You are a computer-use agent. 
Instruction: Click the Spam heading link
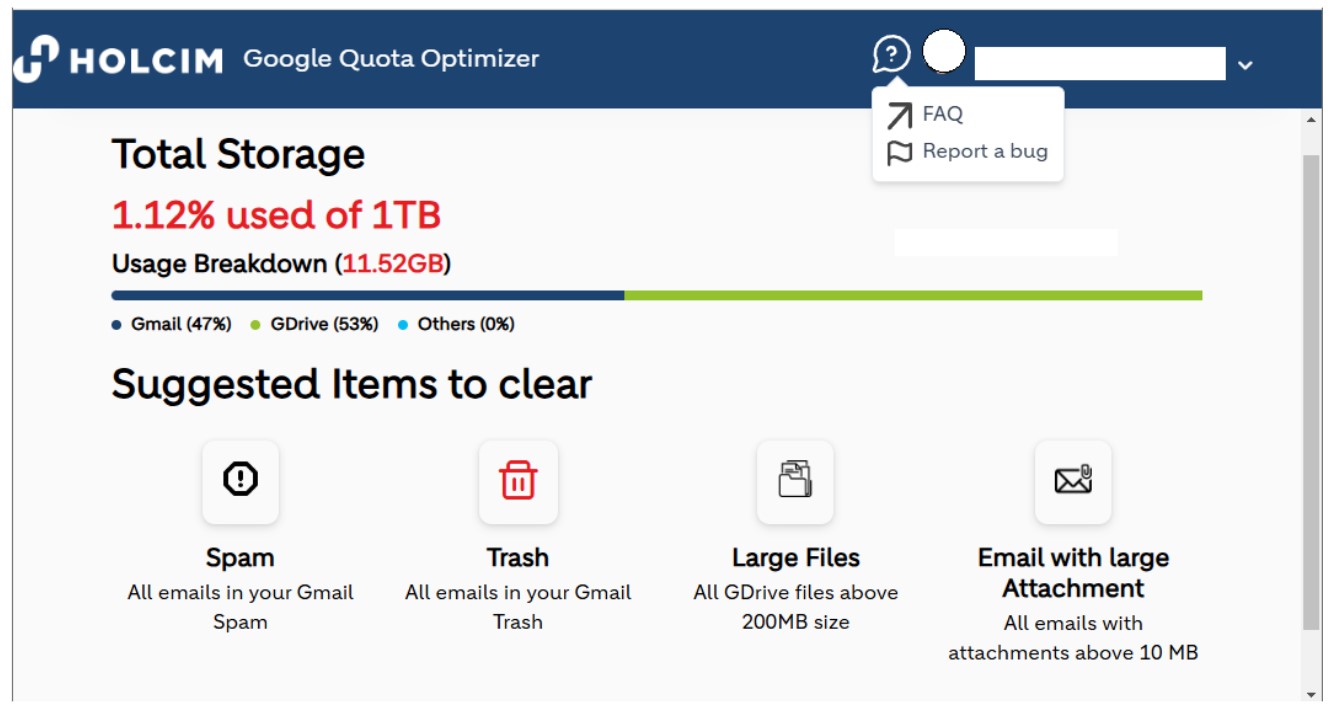pos(240,557)
